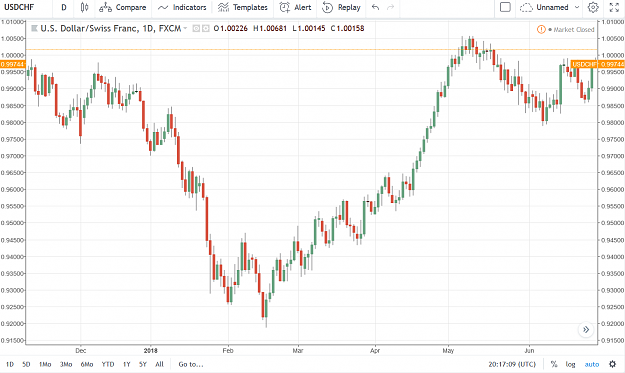Open the candlestick chart style selector
This screenshot has height=373, width=625.
(x=84, y=7)
